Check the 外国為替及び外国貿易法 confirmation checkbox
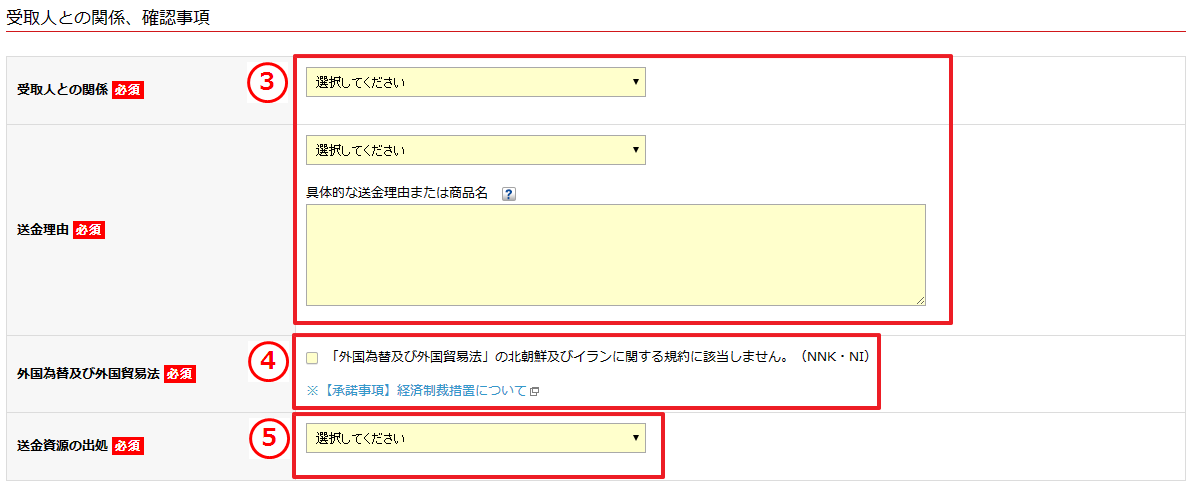Image resolution: width=1192 pixels, height=488 pixels. tap(312, 358)
